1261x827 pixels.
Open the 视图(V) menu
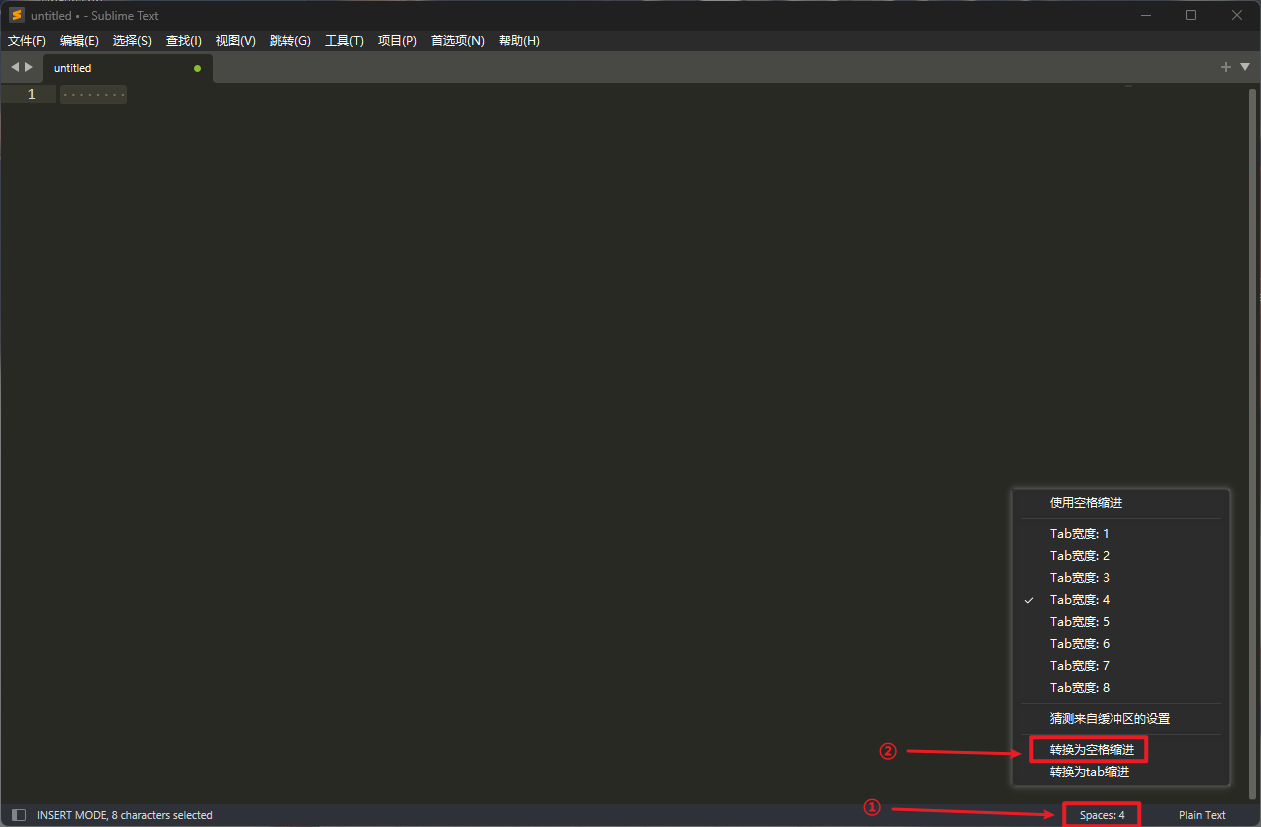point(236,41)
